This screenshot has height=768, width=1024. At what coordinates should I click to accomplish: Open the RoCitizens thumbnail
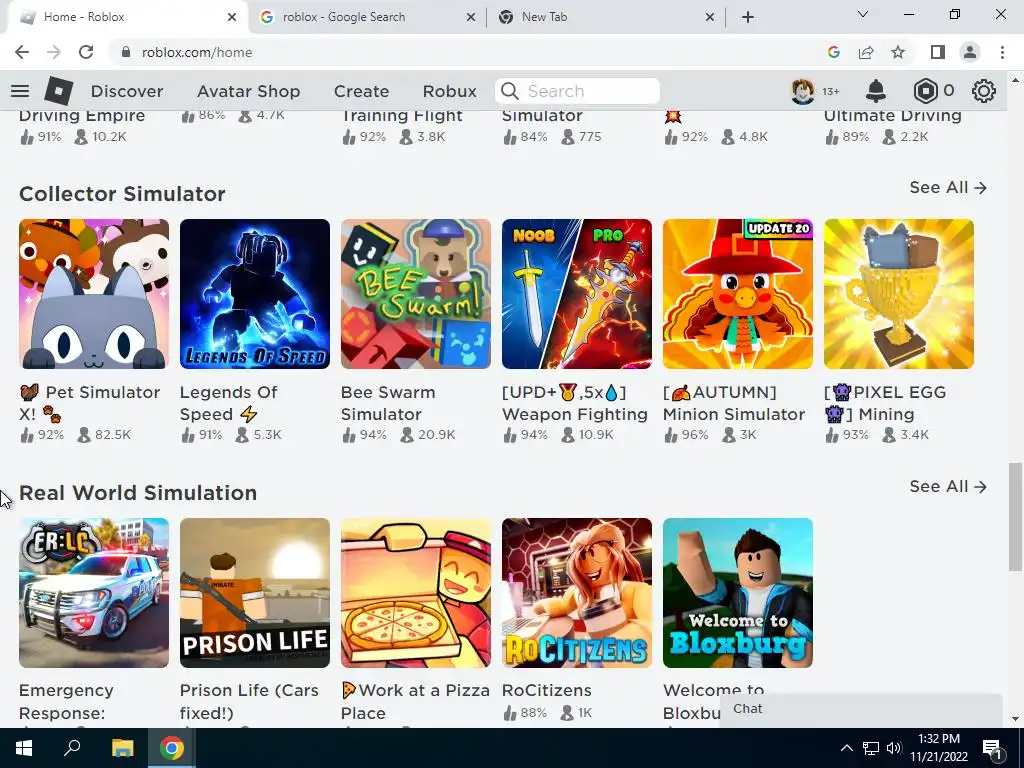pyautogui.click(x=577, y=593)
